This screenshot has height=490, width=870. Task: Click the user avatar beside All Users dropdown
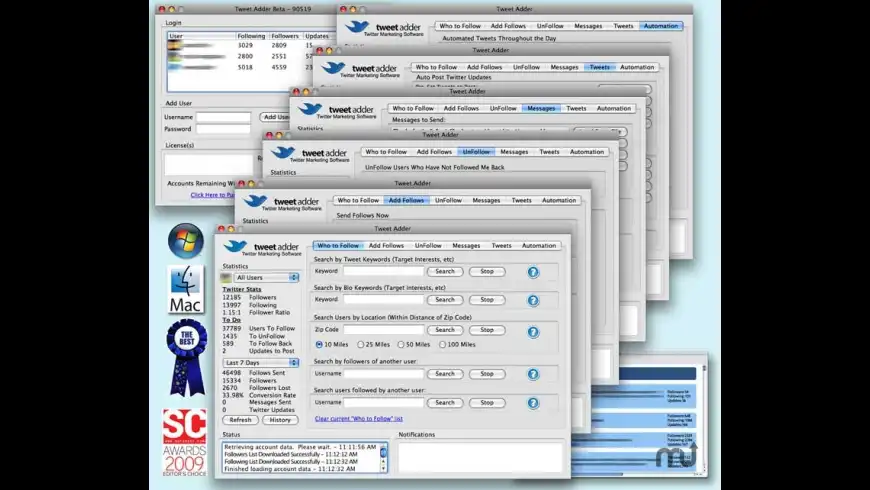(226, 277)
